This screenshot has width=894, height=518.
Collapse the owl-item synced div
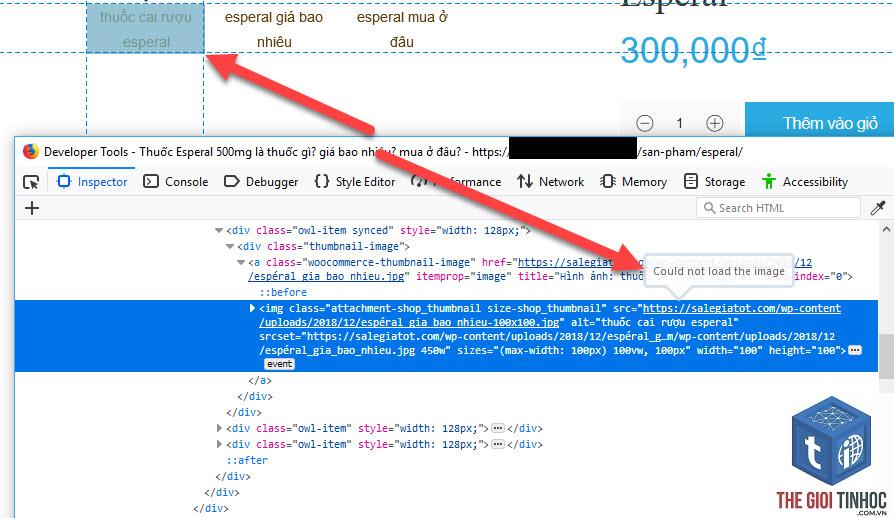(x=219, y=230)
